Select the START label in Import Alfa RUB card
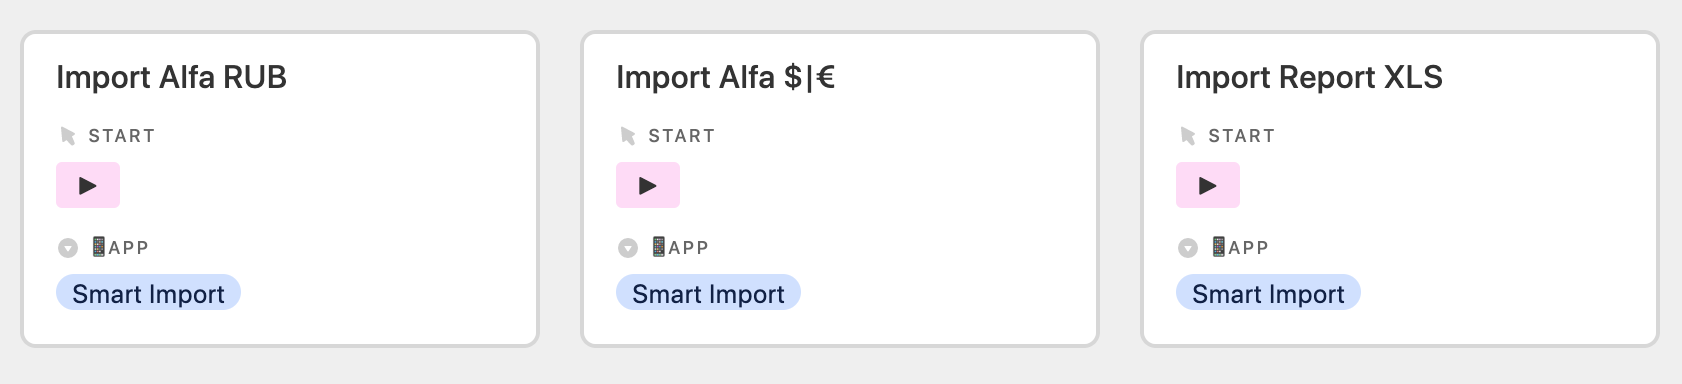The width and height of the screenshot is (1682, 384). click(122, 136)
